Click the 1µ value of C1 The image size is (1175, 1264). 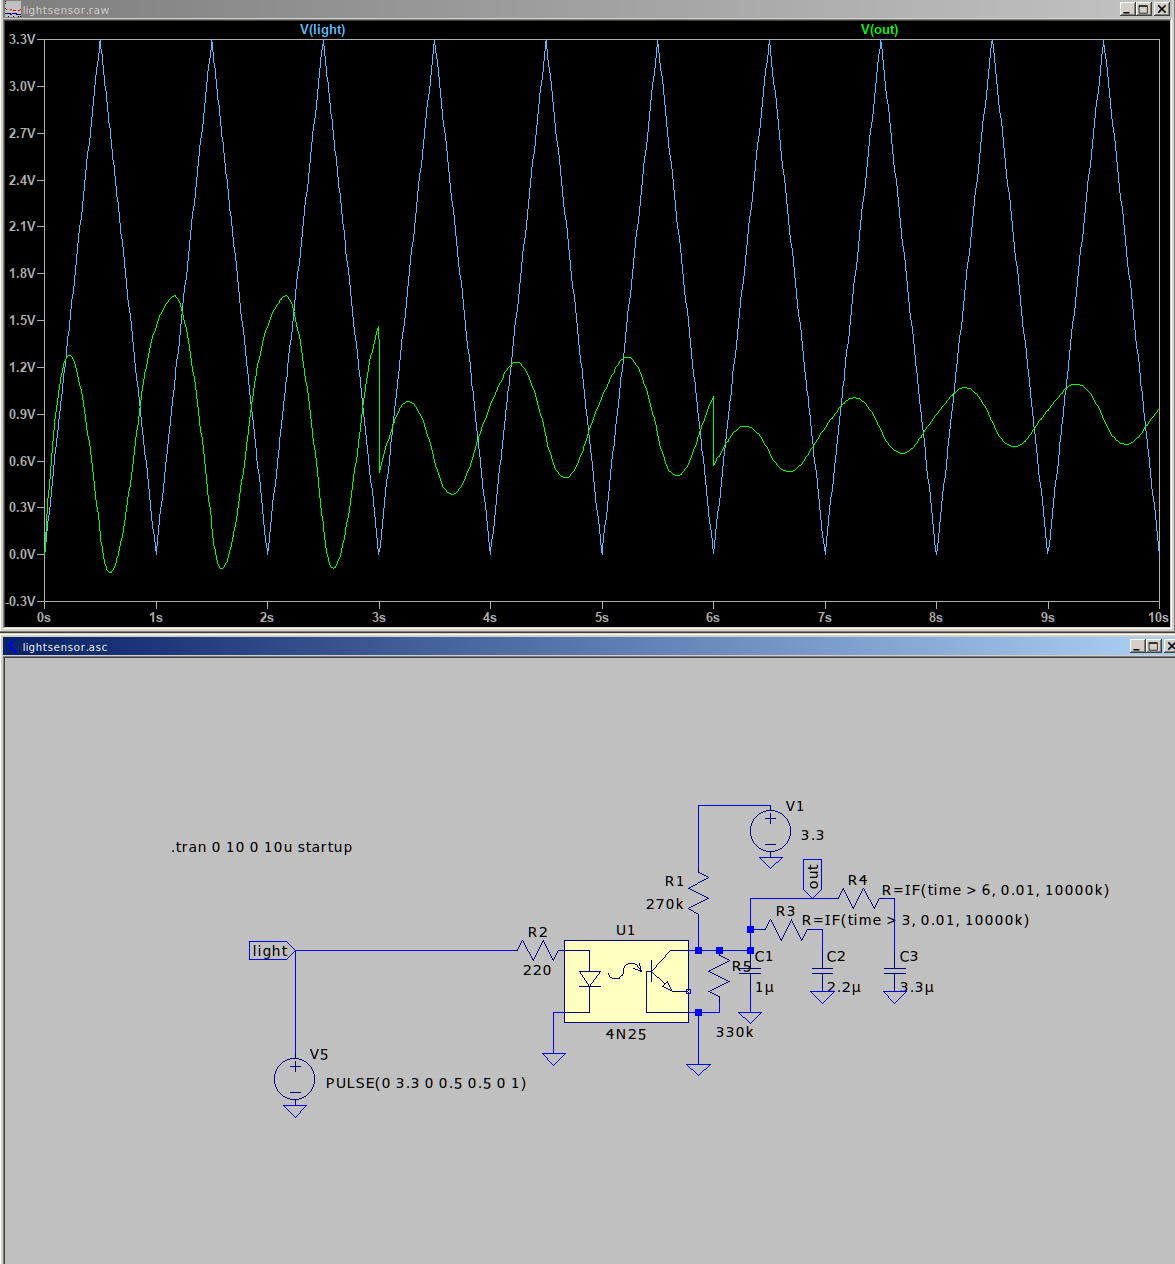[x=765, y=987]
